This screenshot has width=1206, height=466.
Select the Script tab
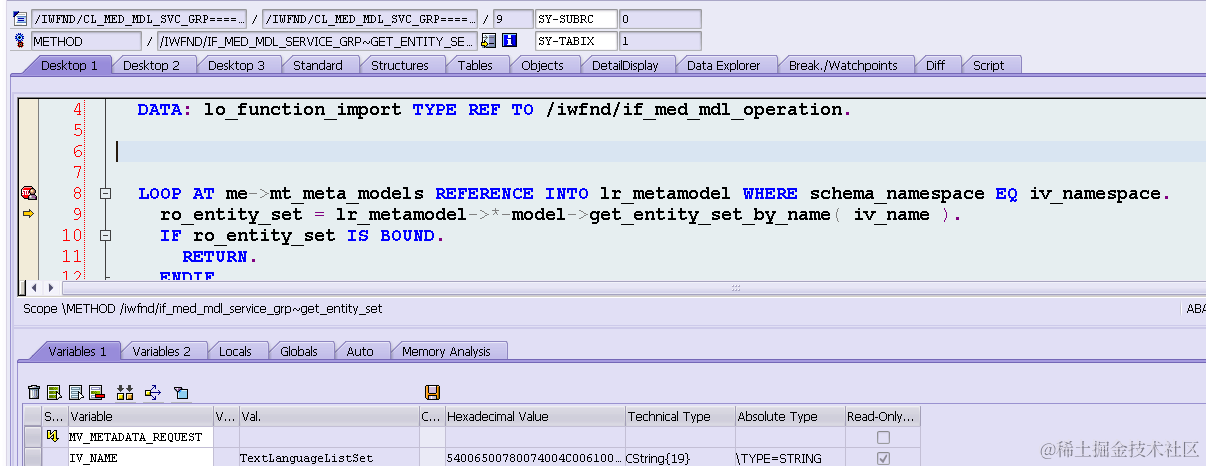point(988,65)
